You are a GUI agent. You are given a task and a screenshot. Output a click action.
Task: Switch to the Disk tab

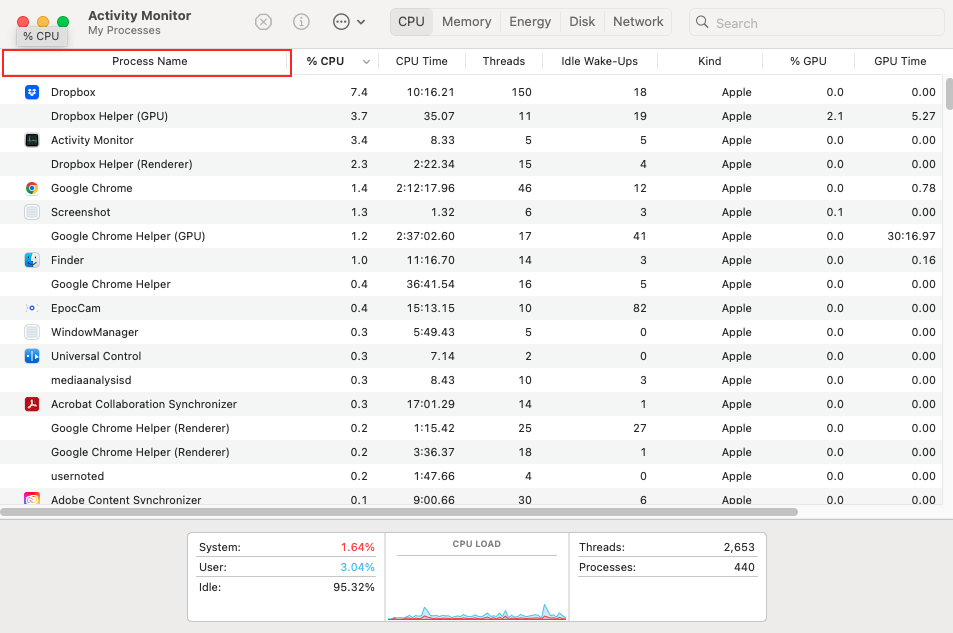(x=582, y=21)
